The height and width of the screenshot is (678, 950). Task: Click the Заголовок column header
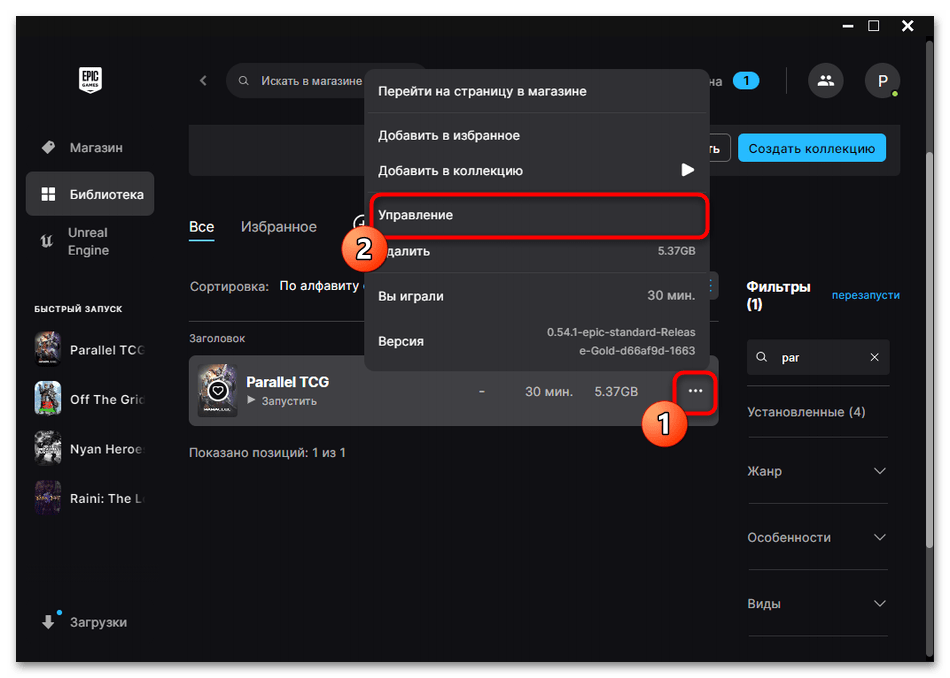tap(217, 338)
